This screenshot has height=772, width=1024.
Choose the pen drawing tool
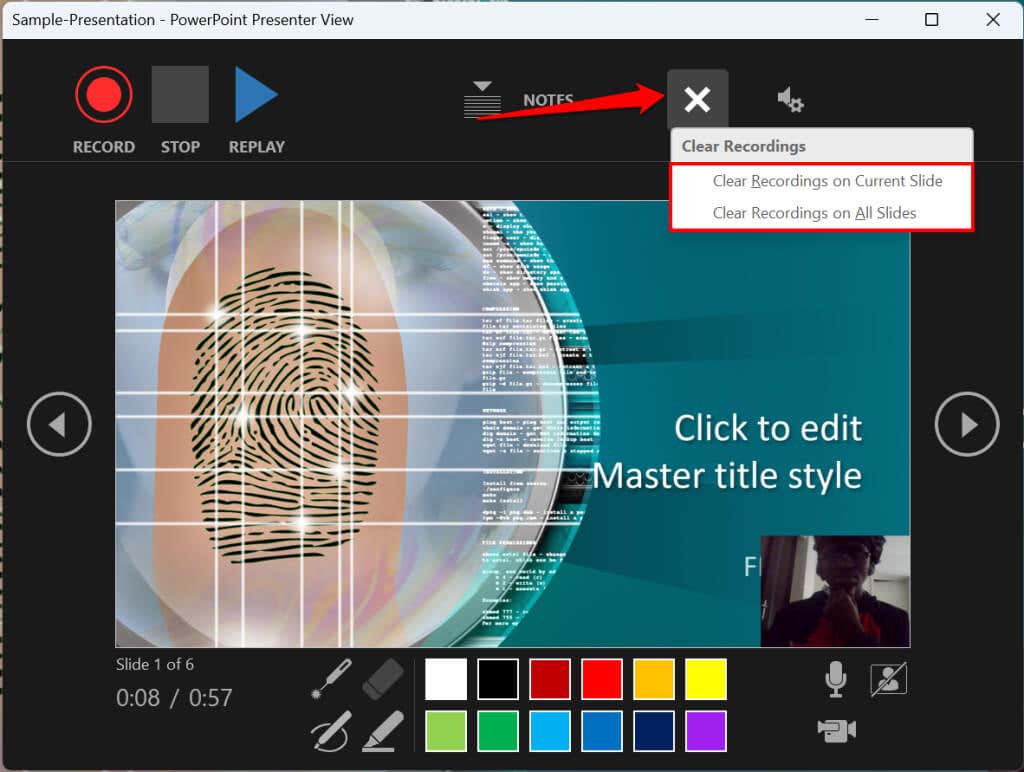tap(332, 731)
